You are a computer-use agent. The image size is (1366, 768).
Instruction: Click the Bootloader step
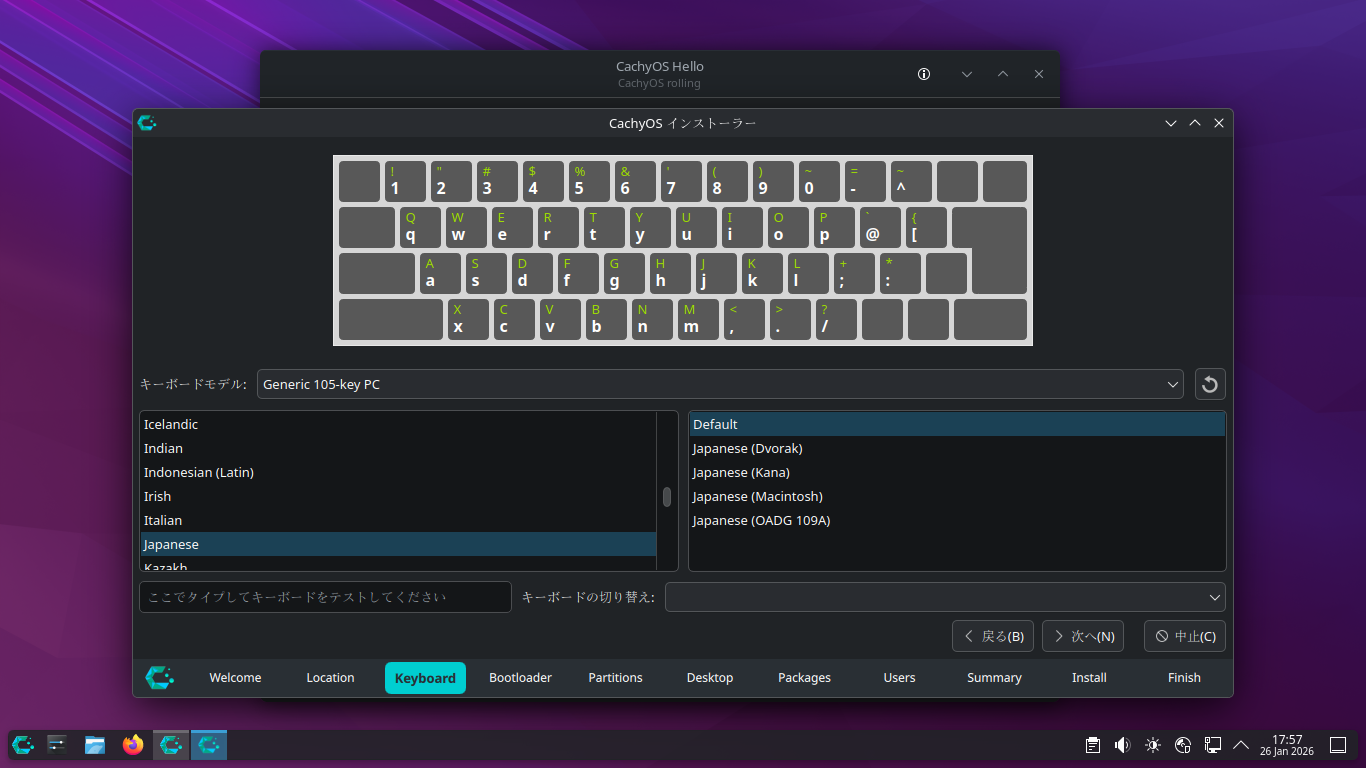[x=520, y=678]
